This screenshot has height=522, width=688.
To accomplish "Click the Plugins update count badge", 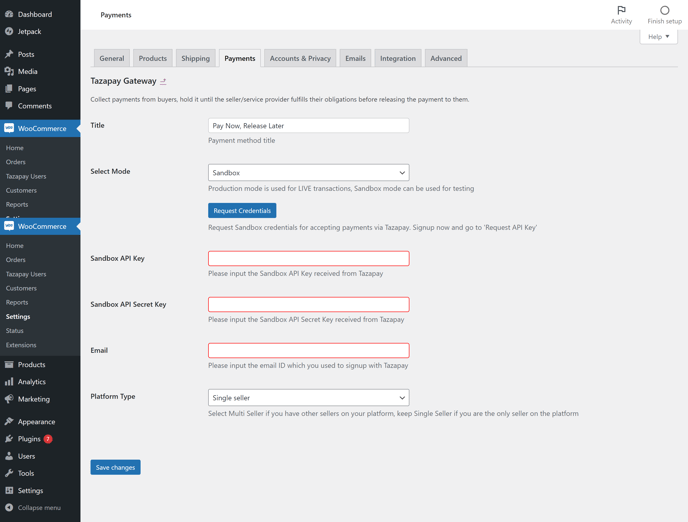I will click(x=48, y=439).
